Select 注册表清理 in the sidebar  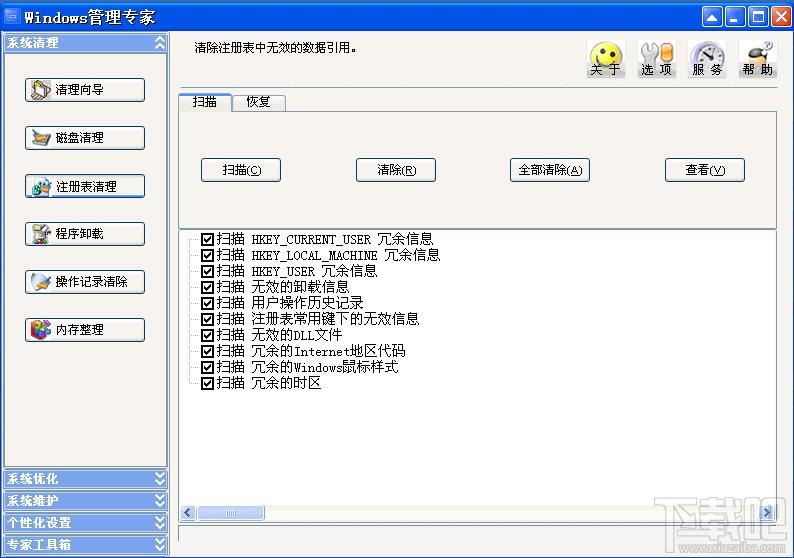85,186
